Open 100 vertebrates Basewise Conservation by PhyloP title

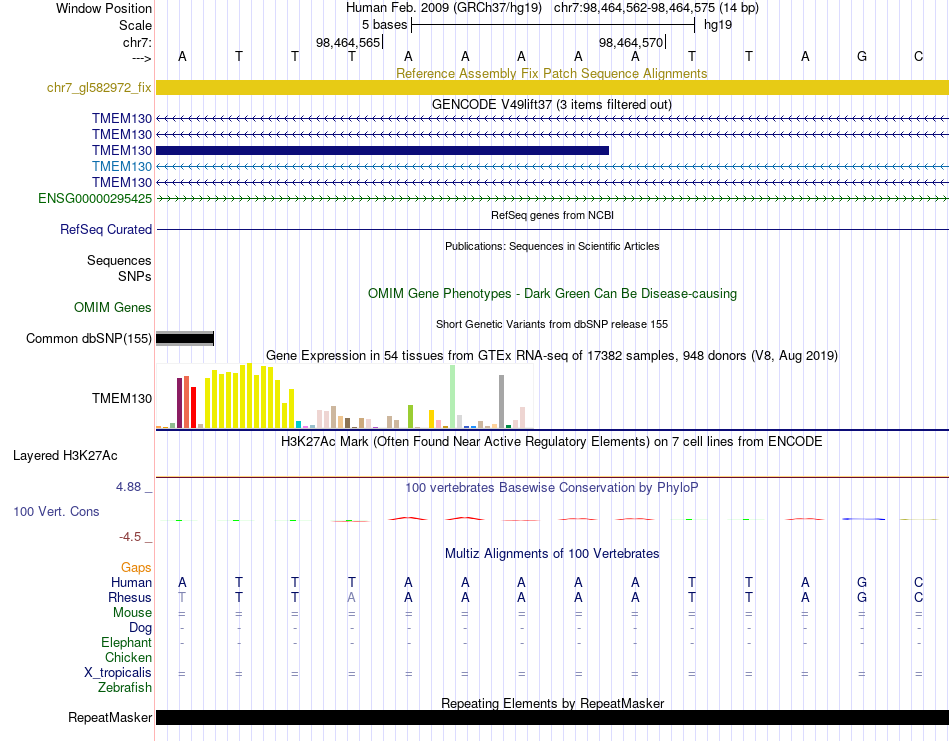pyautogui.click(x=551, y=487)
